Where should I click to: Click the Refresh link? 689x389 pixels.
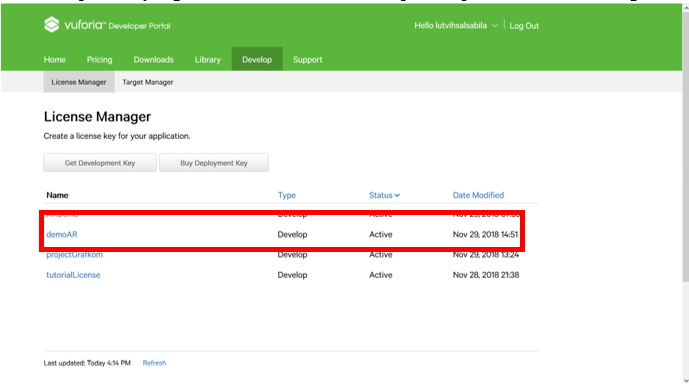tap(154, 363)
